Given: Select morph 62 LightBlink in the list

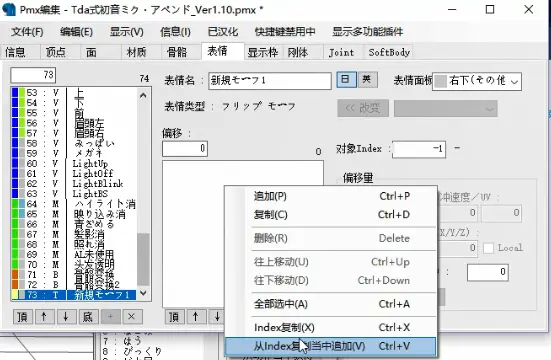Looking at the screenshot, I should [x=74, y=184].
